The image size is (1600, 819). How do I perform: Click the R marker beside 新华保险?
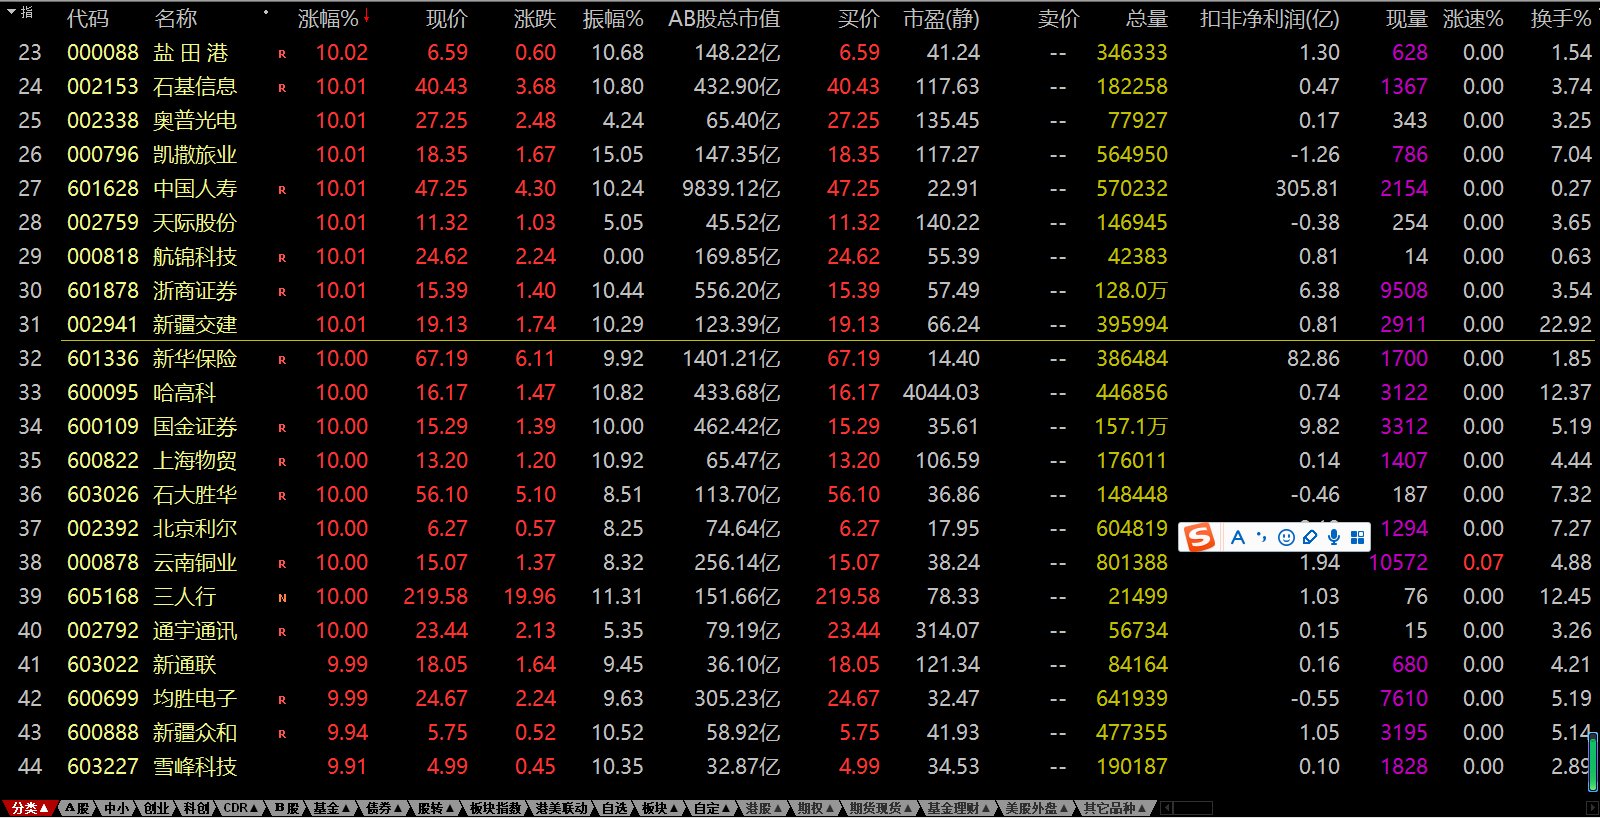[x=282, y=360]
